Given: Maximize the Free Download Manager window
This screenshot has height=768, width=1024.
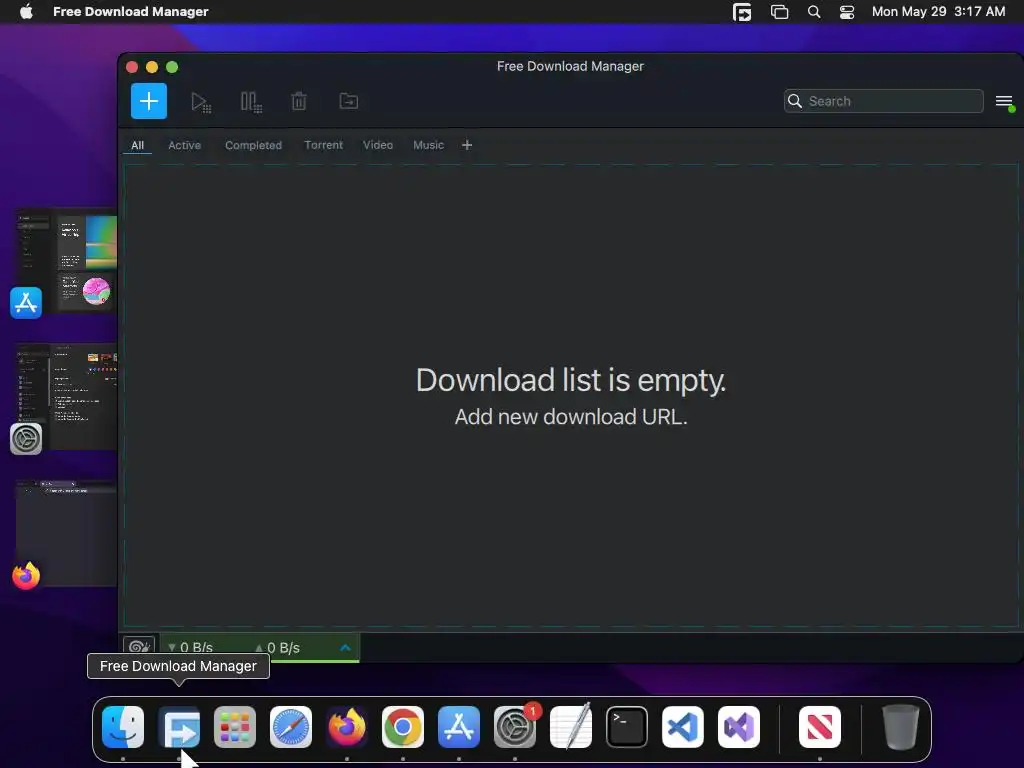Looking at the screenshot, I should 172,67.
